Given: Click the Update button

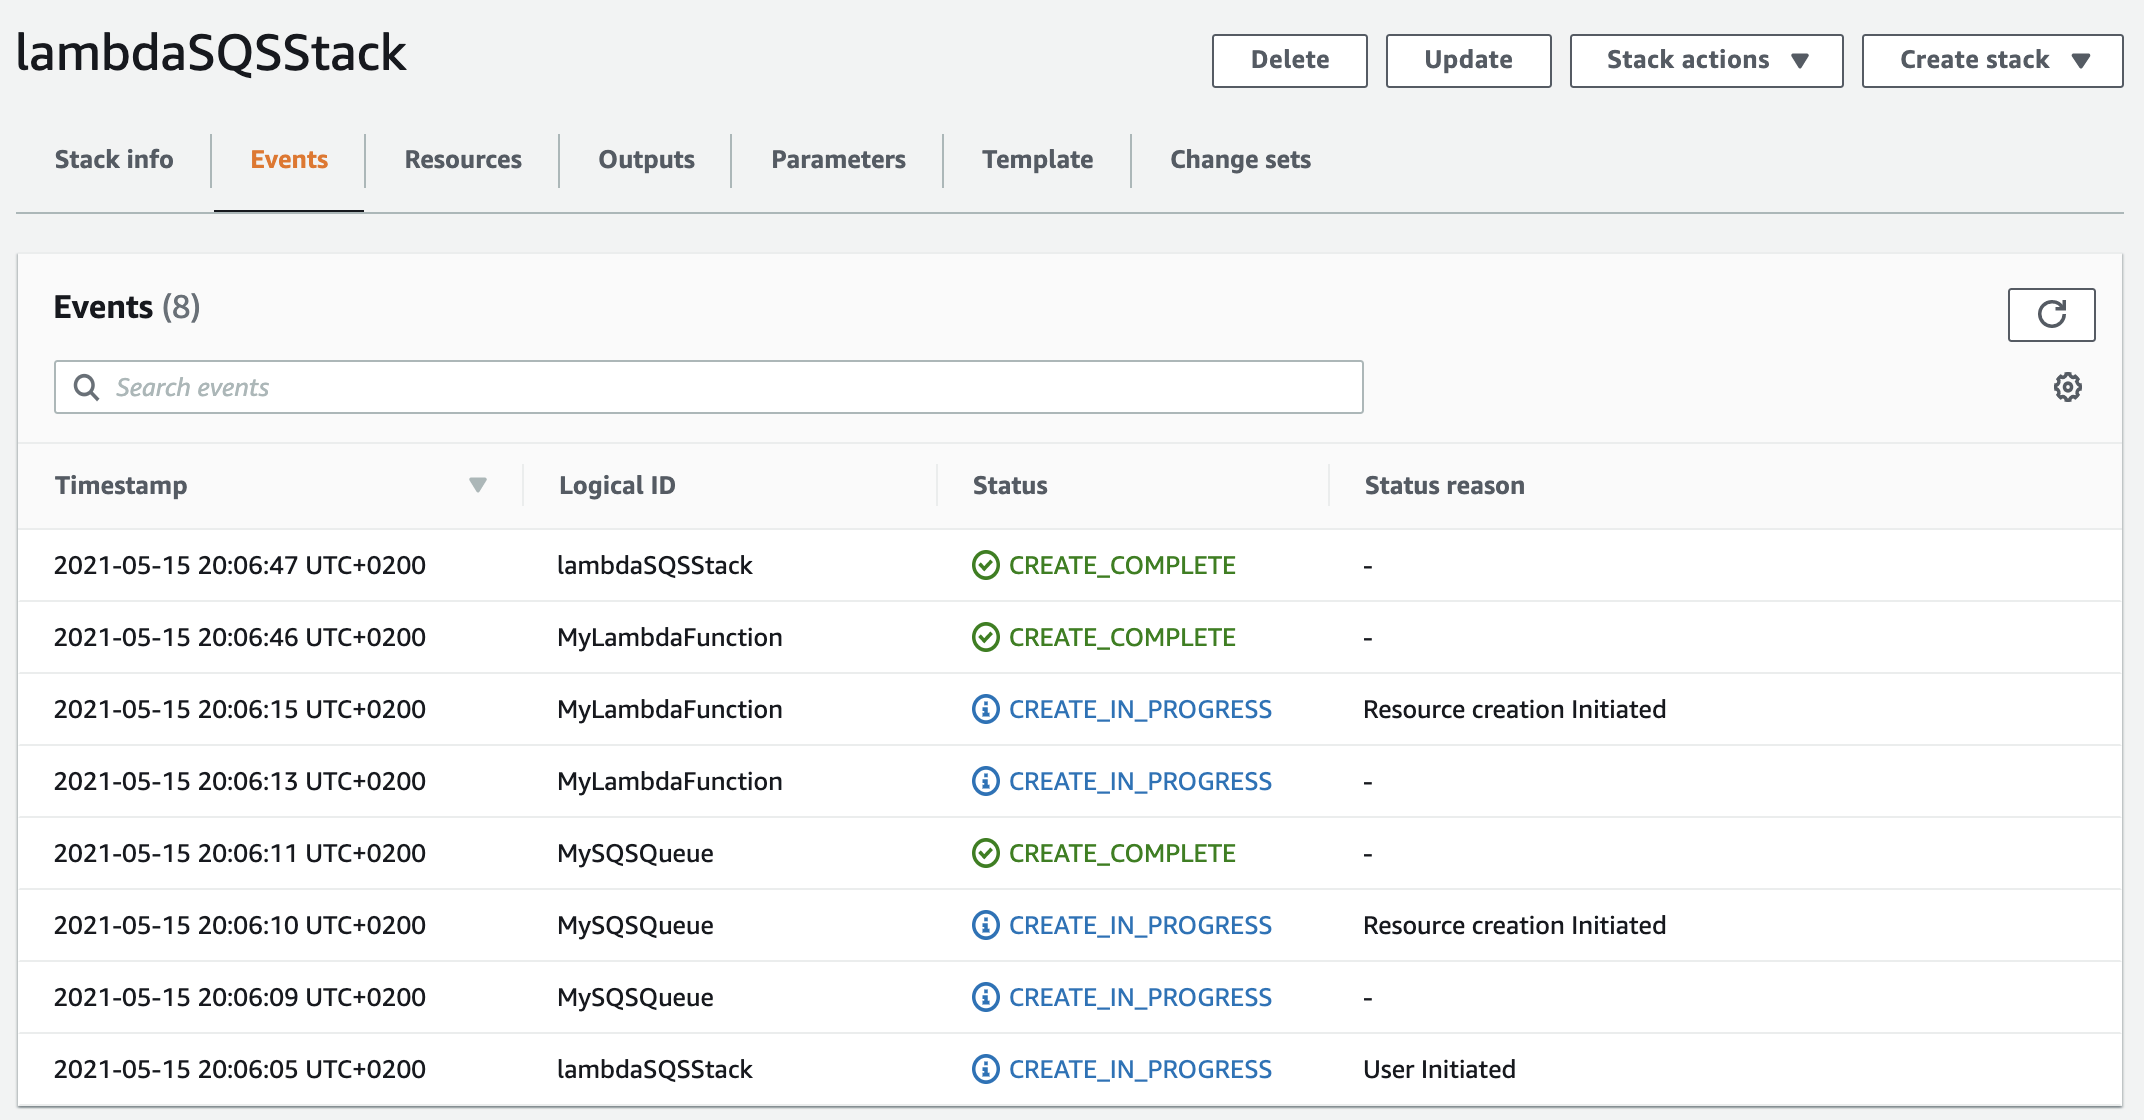Looking at the screenshot, I should coord(1468,60).
